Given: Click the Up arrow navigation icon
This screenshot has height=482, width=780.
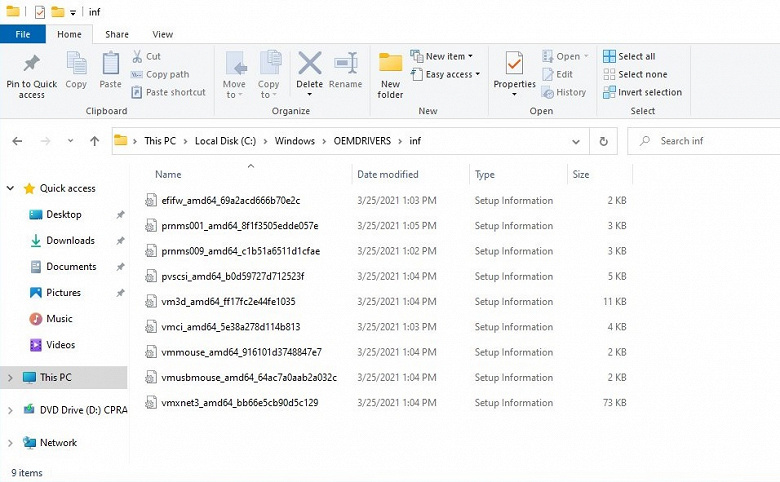Looking at the screenshot, I should 94,141.
